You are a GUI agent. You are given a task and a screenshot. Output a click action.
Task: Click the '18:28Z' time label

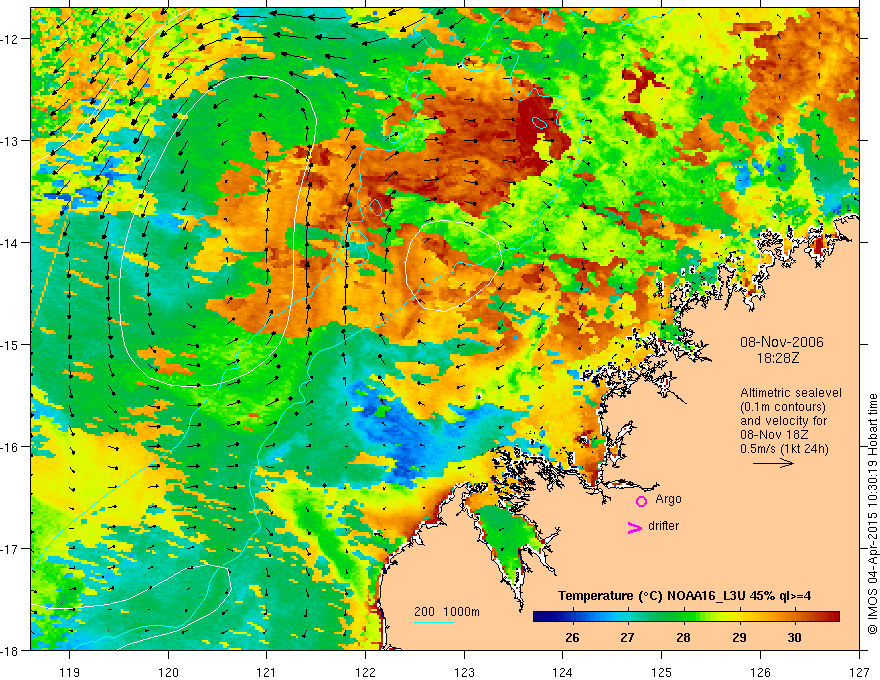tap(778, 357)
